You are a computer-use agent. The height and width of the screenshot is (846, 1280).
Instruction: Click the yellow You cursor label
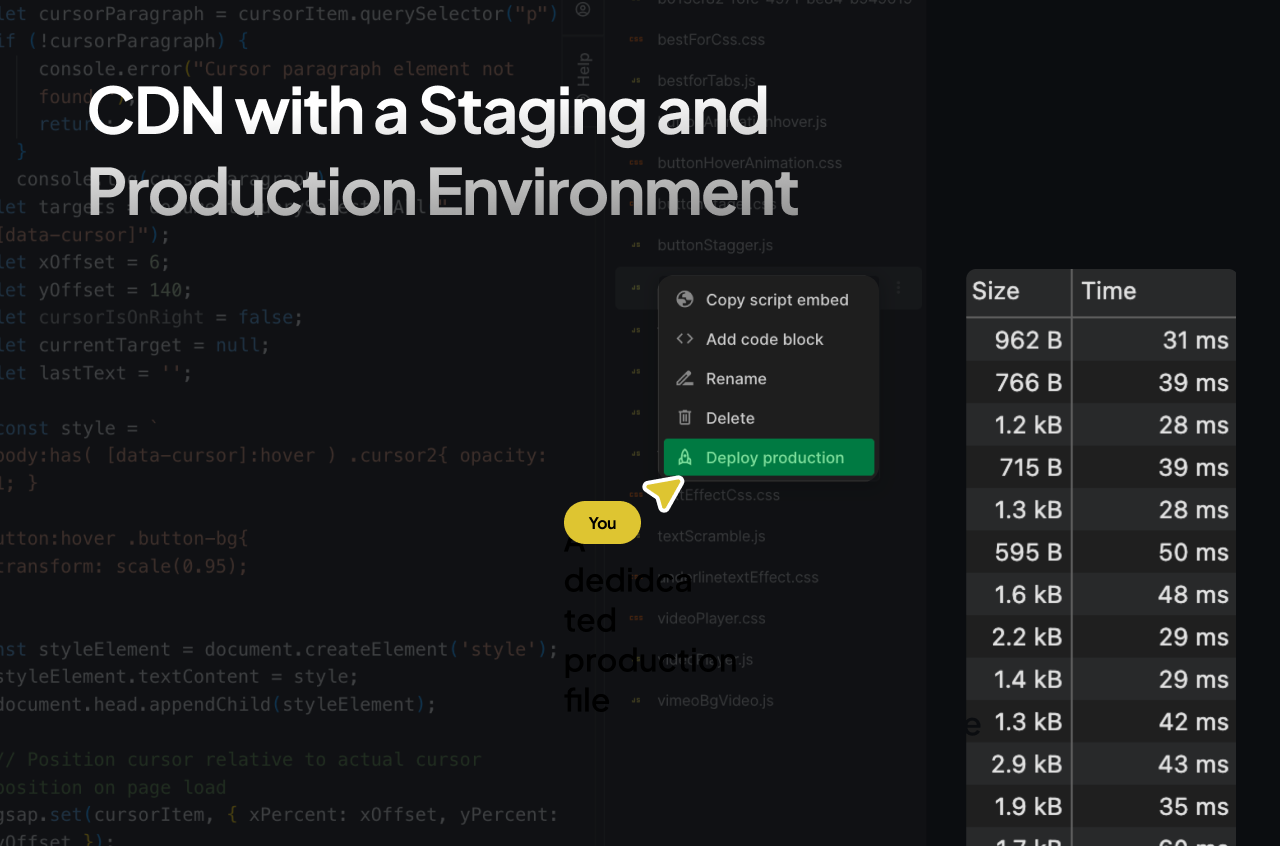602,523
